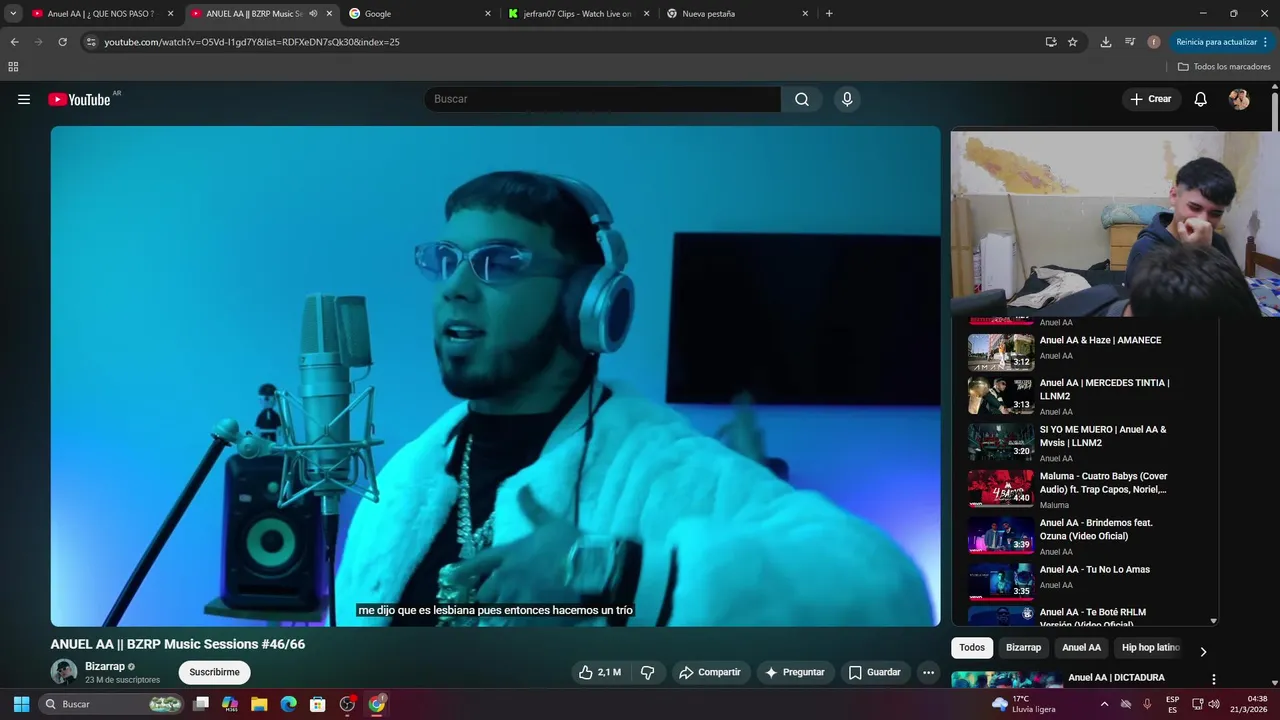Open Chrome three-dot menu
This screenshot has height=720, width=1280.
tap(1266, 42)
